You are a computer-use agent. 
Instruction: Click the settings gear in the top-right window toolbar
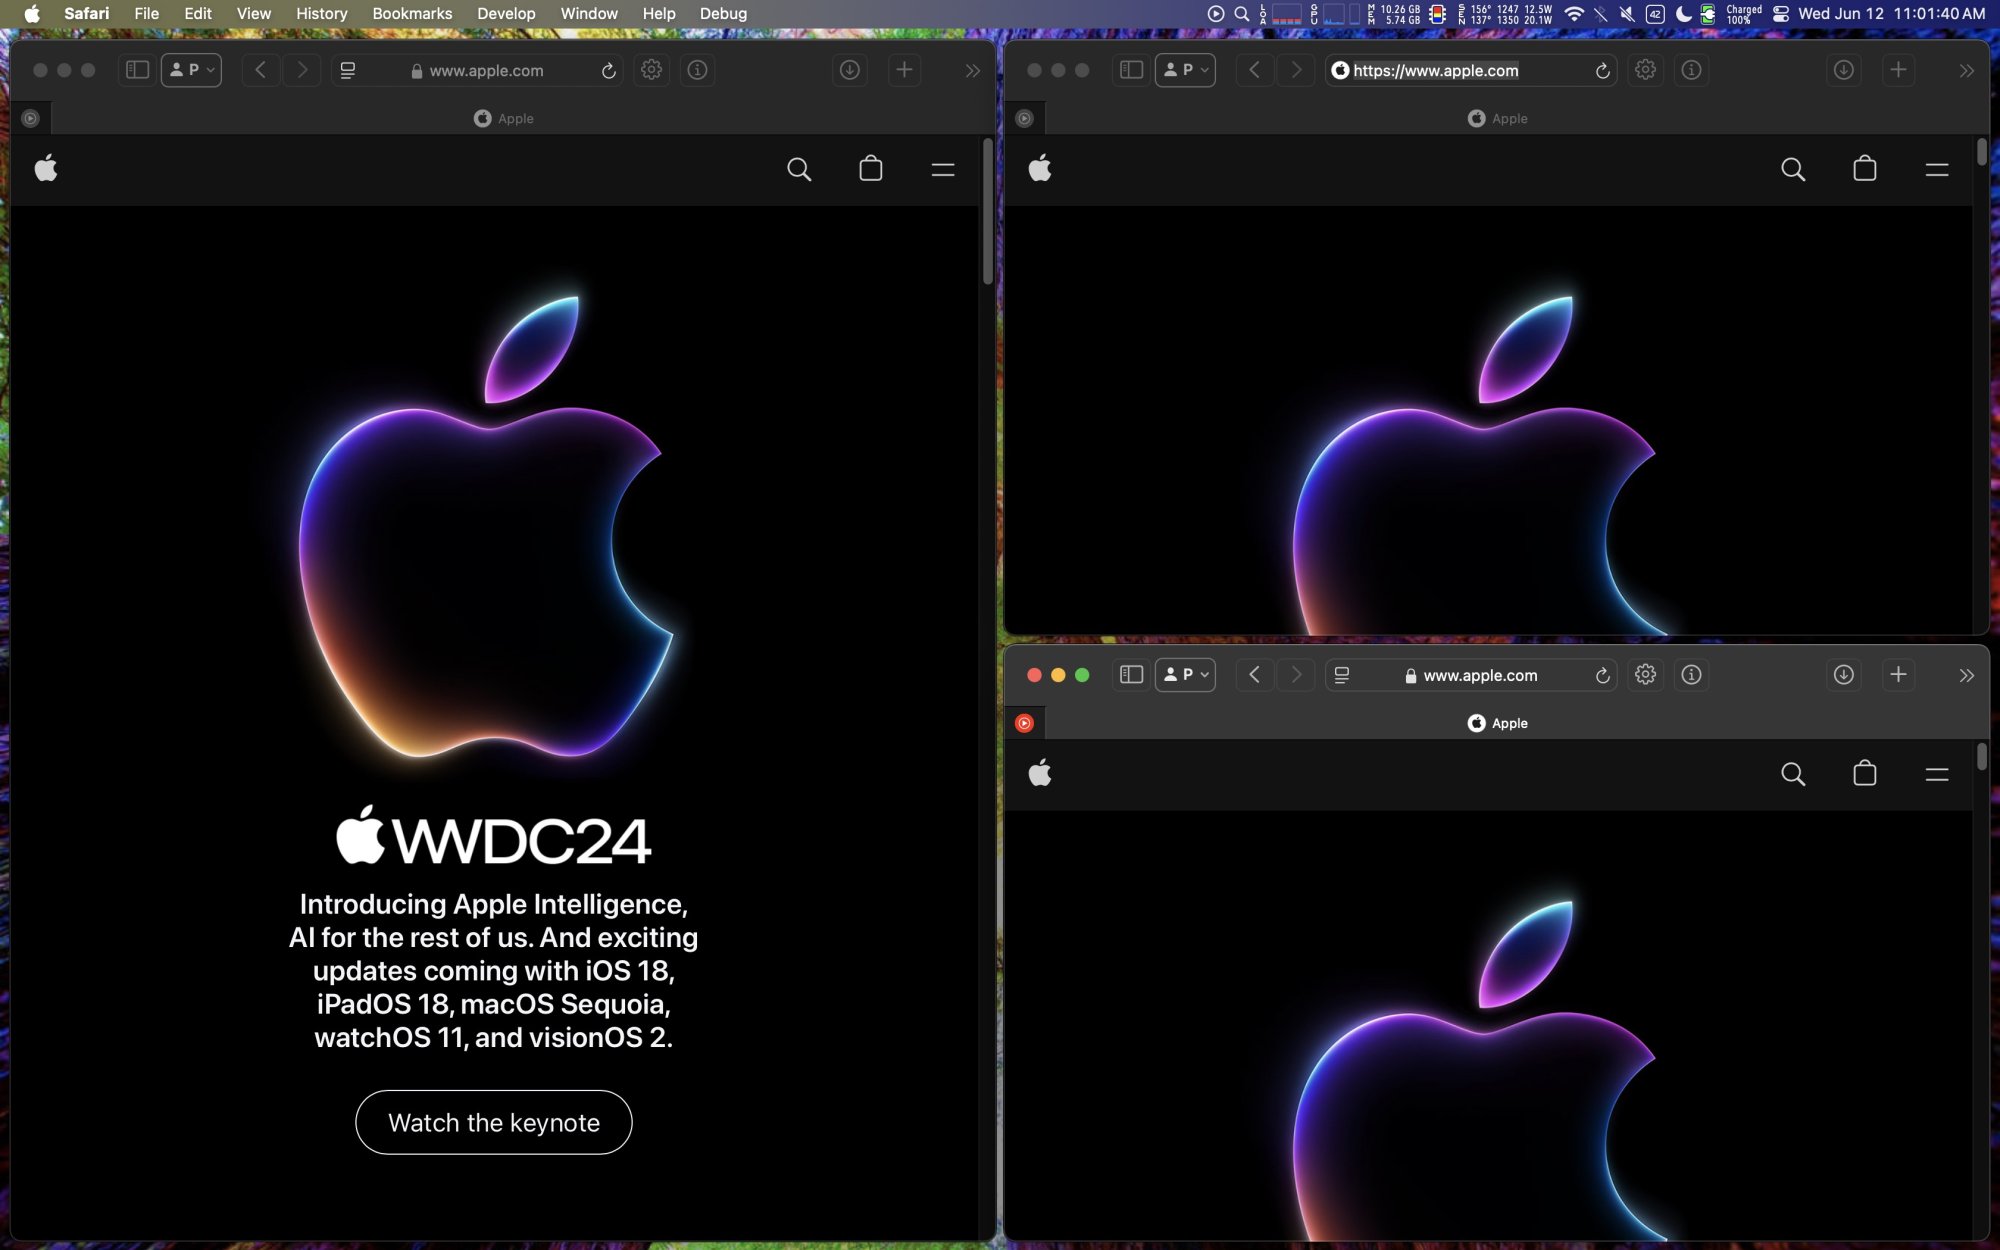[x=1645, y=70]
